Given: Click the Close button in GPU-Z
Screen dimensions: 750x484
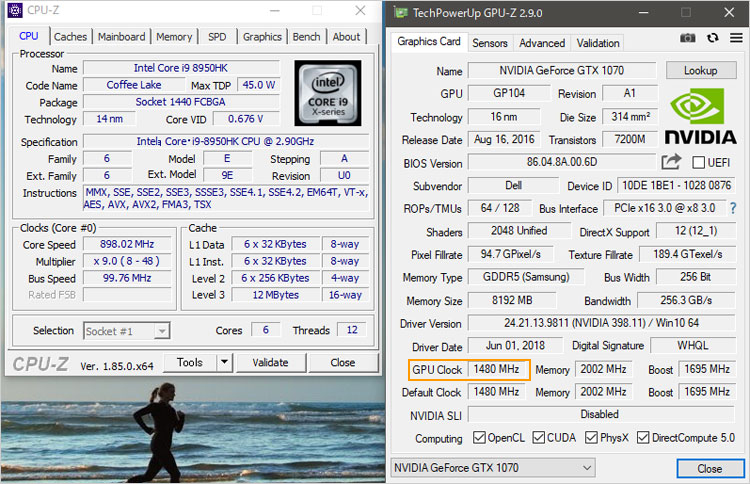Looking at the screenshot, I should (710, 468).
